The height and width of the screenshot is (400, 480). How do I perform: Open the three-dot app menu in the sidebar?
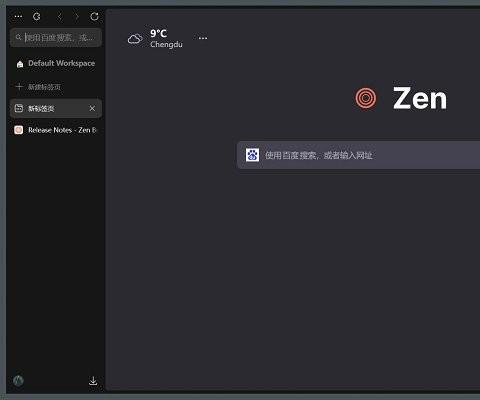pyautogui.click(x=18, y=16)
